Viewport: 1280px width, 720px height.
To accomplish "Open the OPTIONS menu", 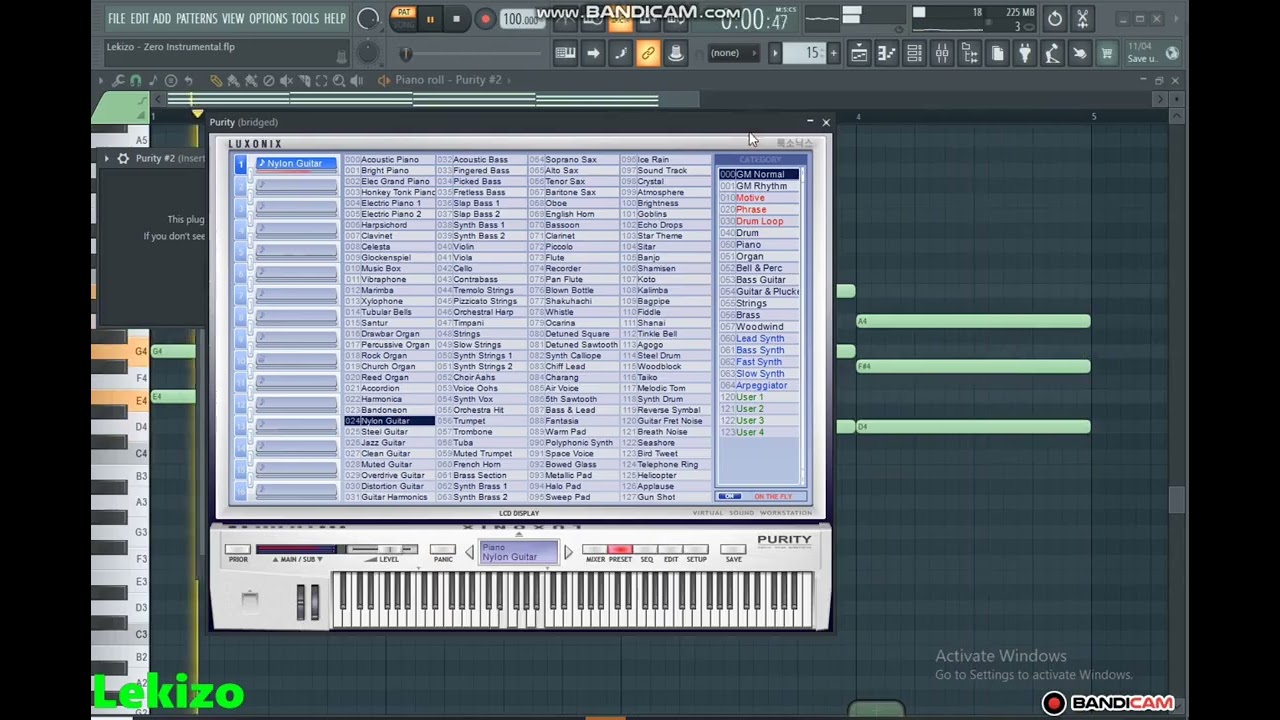I will pos(268,18).
